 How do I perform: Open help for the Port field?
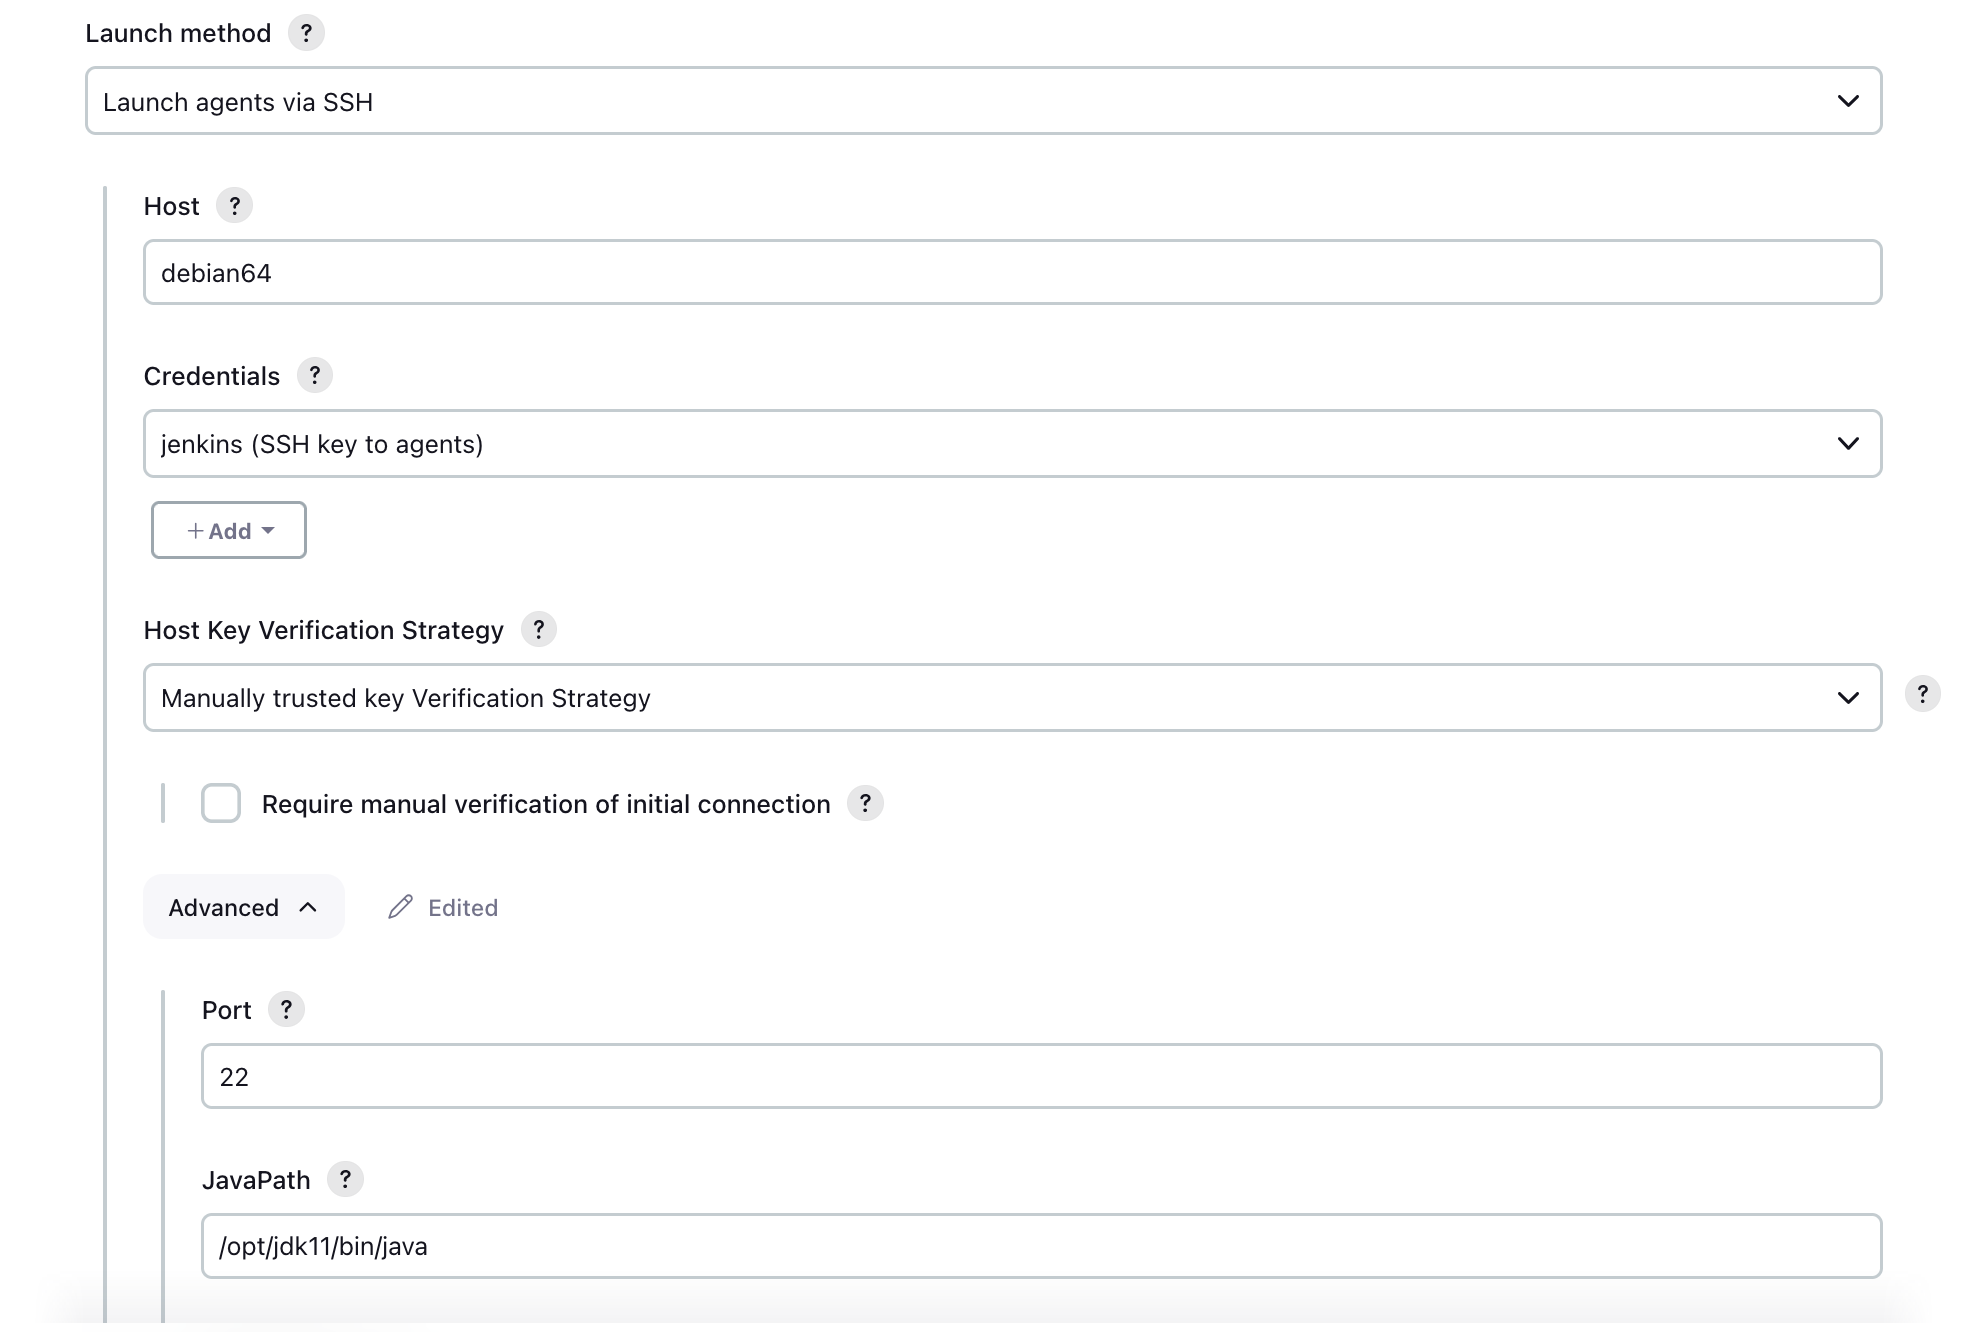[x=286, y=1010]
